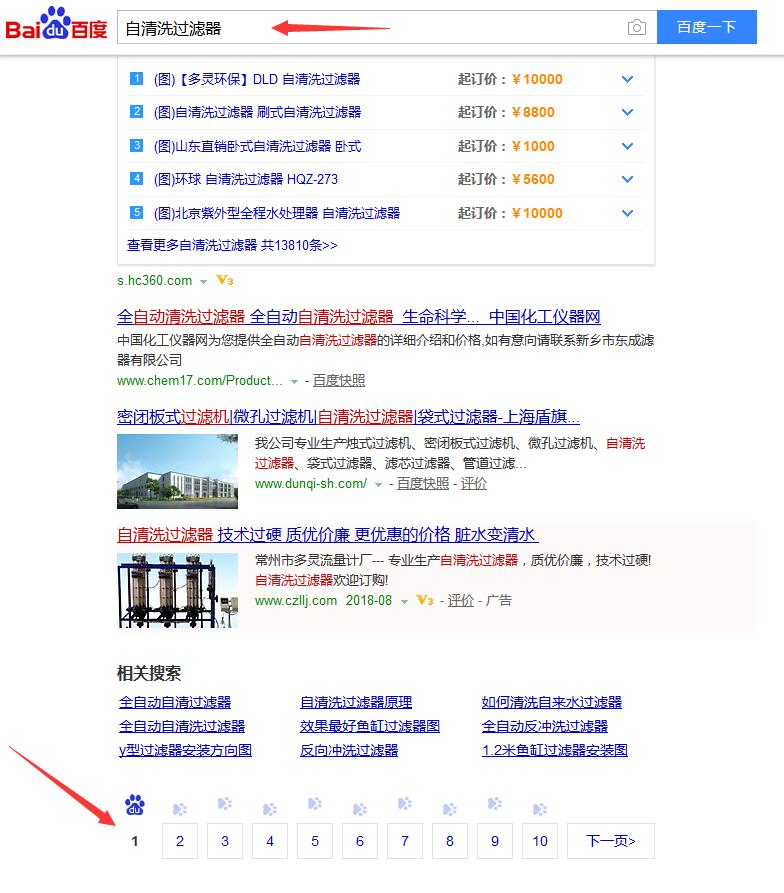Click the V3 badge next to s.hc360.com
784x893 pixels.
225,281
